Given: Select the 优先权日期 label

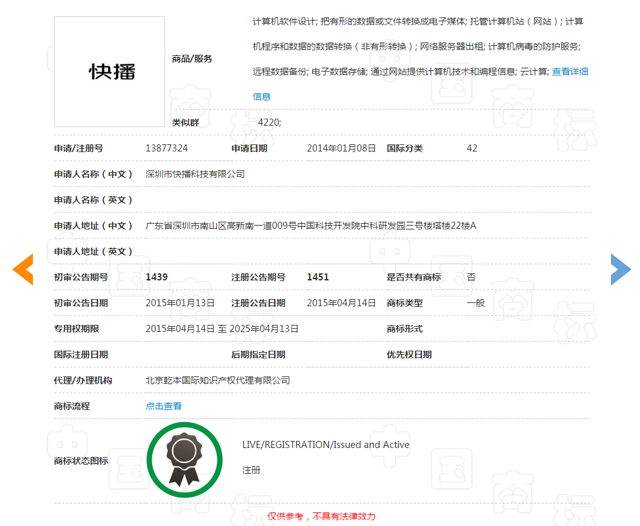Looking at the screenshot, I should pos(409,355).
